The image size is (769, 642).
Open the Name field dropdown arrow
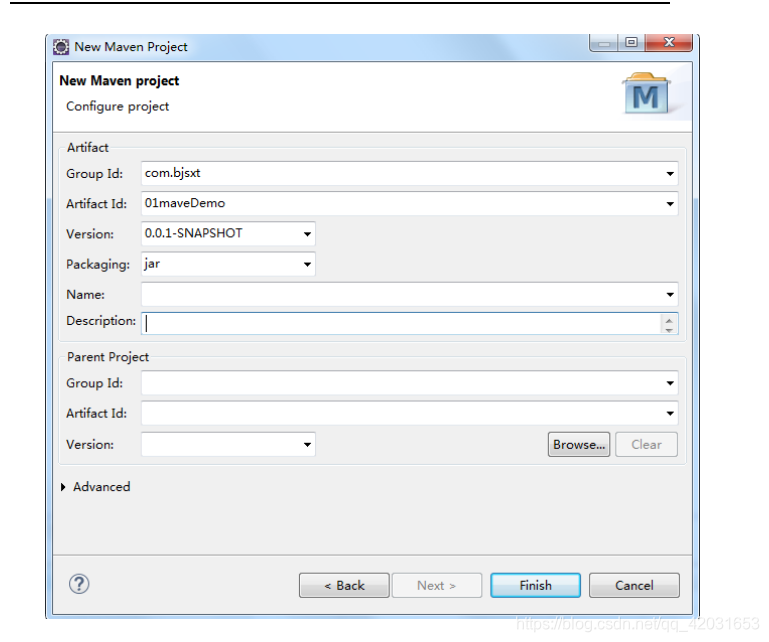click(669, 295)
